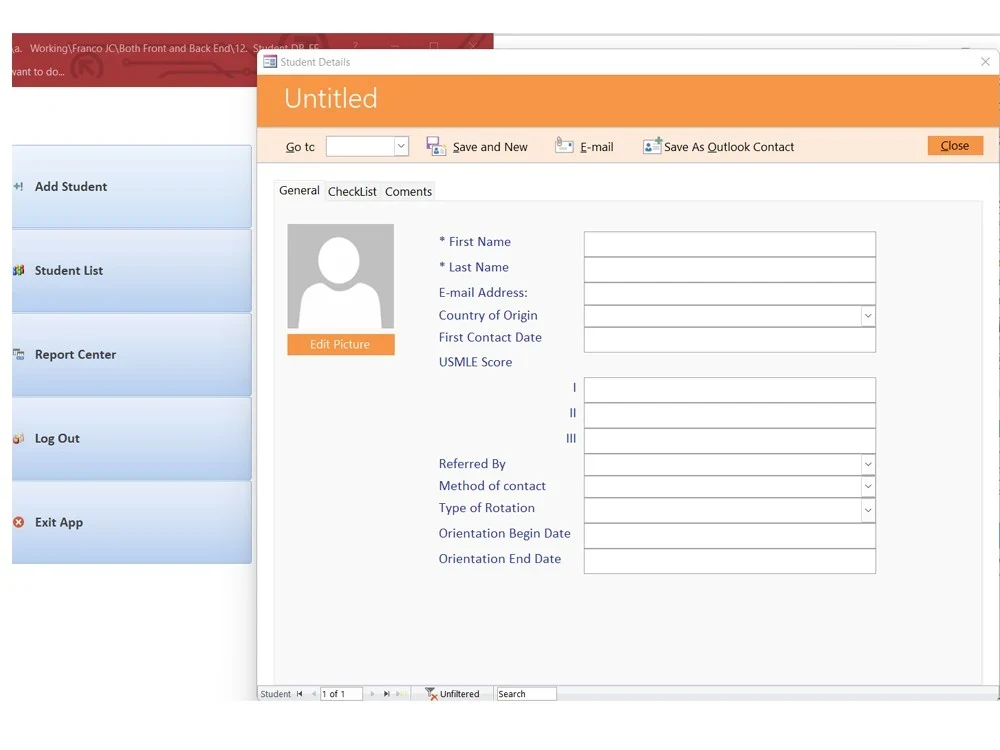
Task: Click Save As Outlook Contact label
Action: (729, 147)
